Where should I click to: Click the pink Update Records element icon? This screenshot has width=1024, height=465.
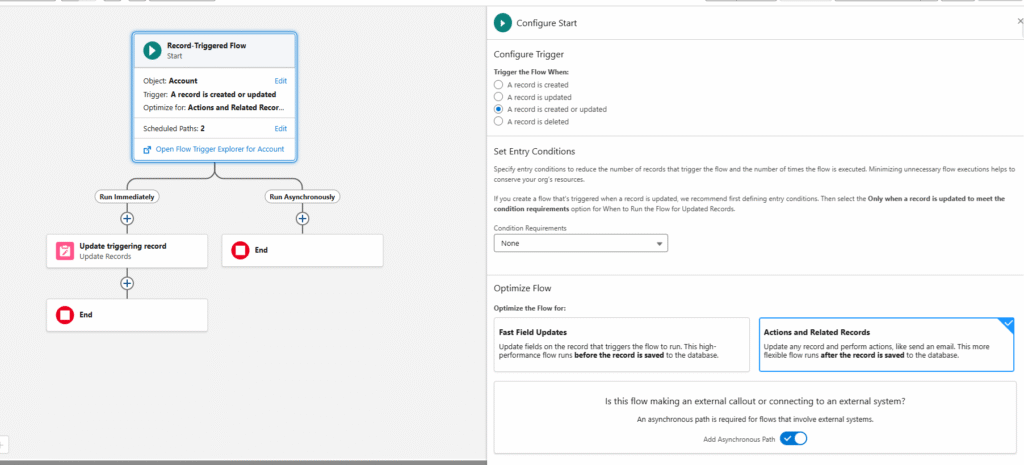coord(64,251)
